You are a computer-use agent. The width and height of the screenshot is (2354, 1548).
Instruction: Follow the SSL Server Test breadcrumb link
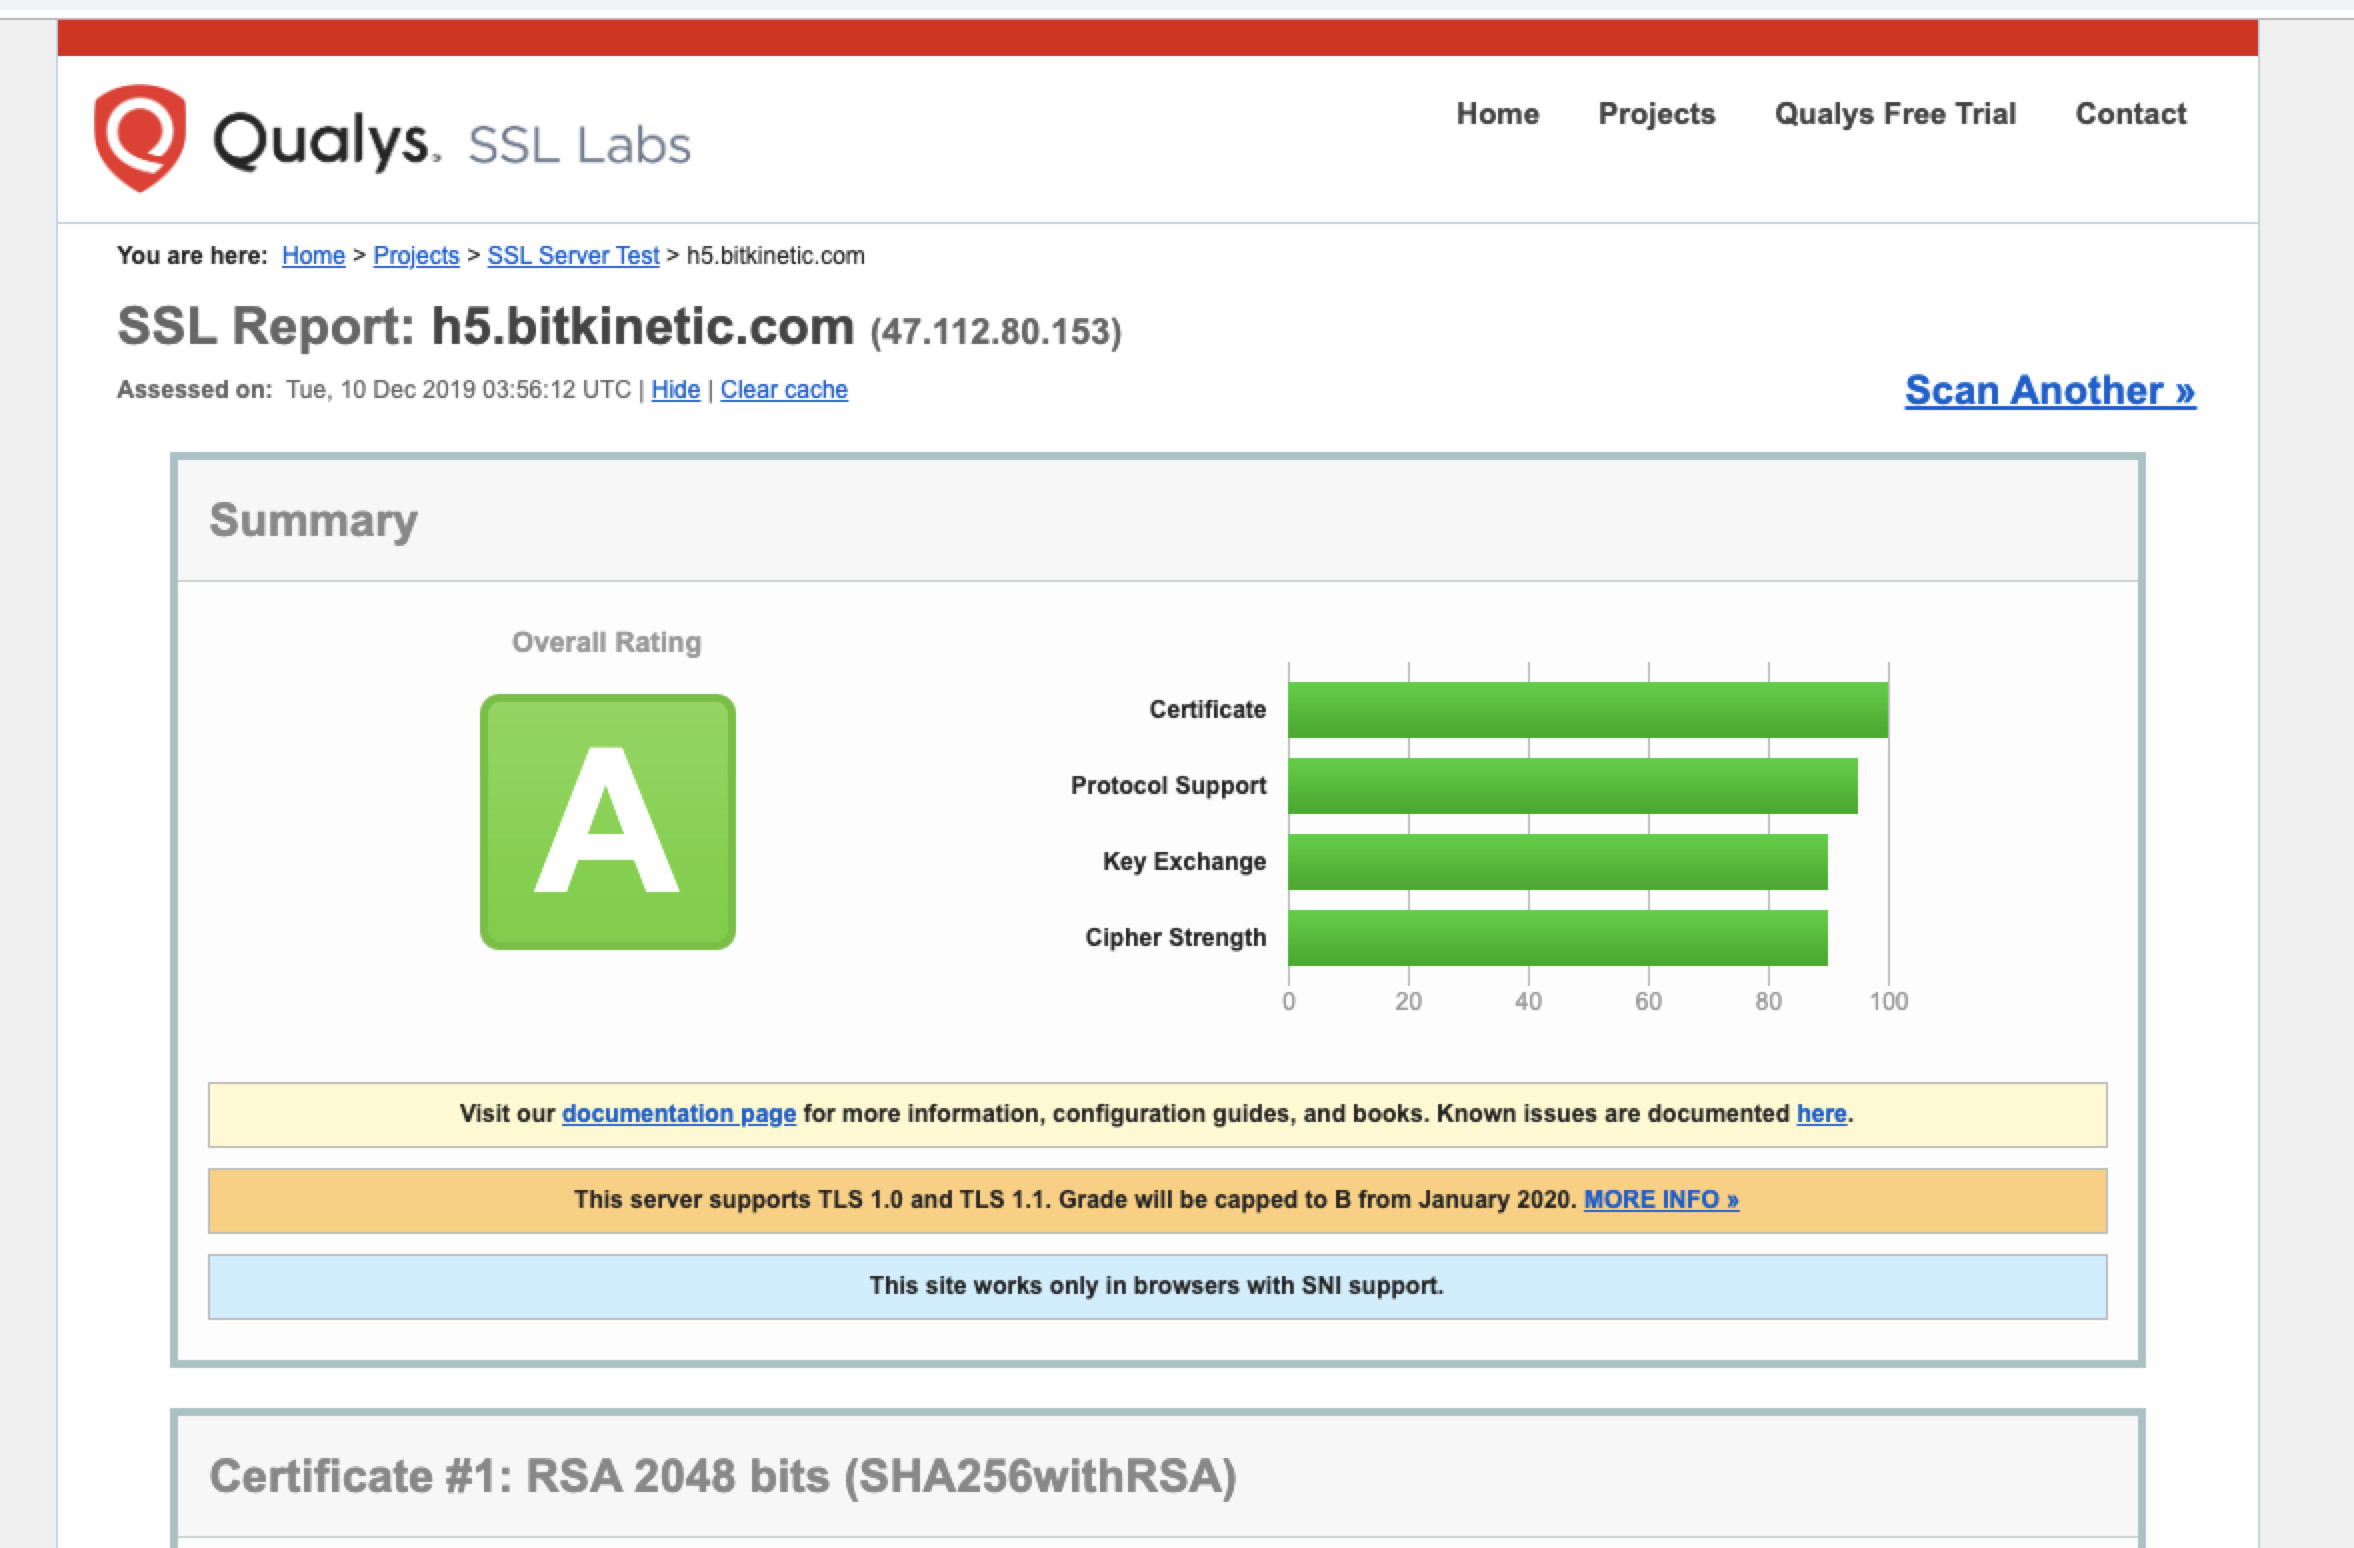[x=573, y=256]
